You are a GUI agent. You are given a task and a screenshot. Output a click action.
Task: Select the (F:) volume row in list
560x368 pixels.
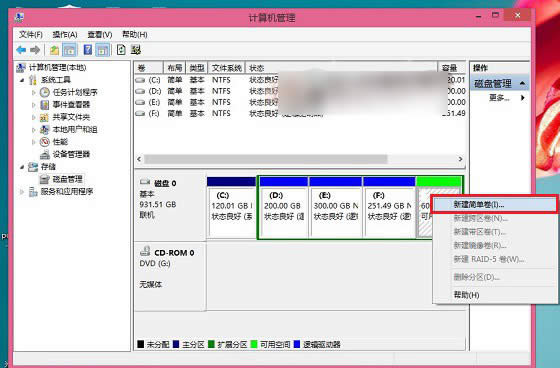(300, 113)
